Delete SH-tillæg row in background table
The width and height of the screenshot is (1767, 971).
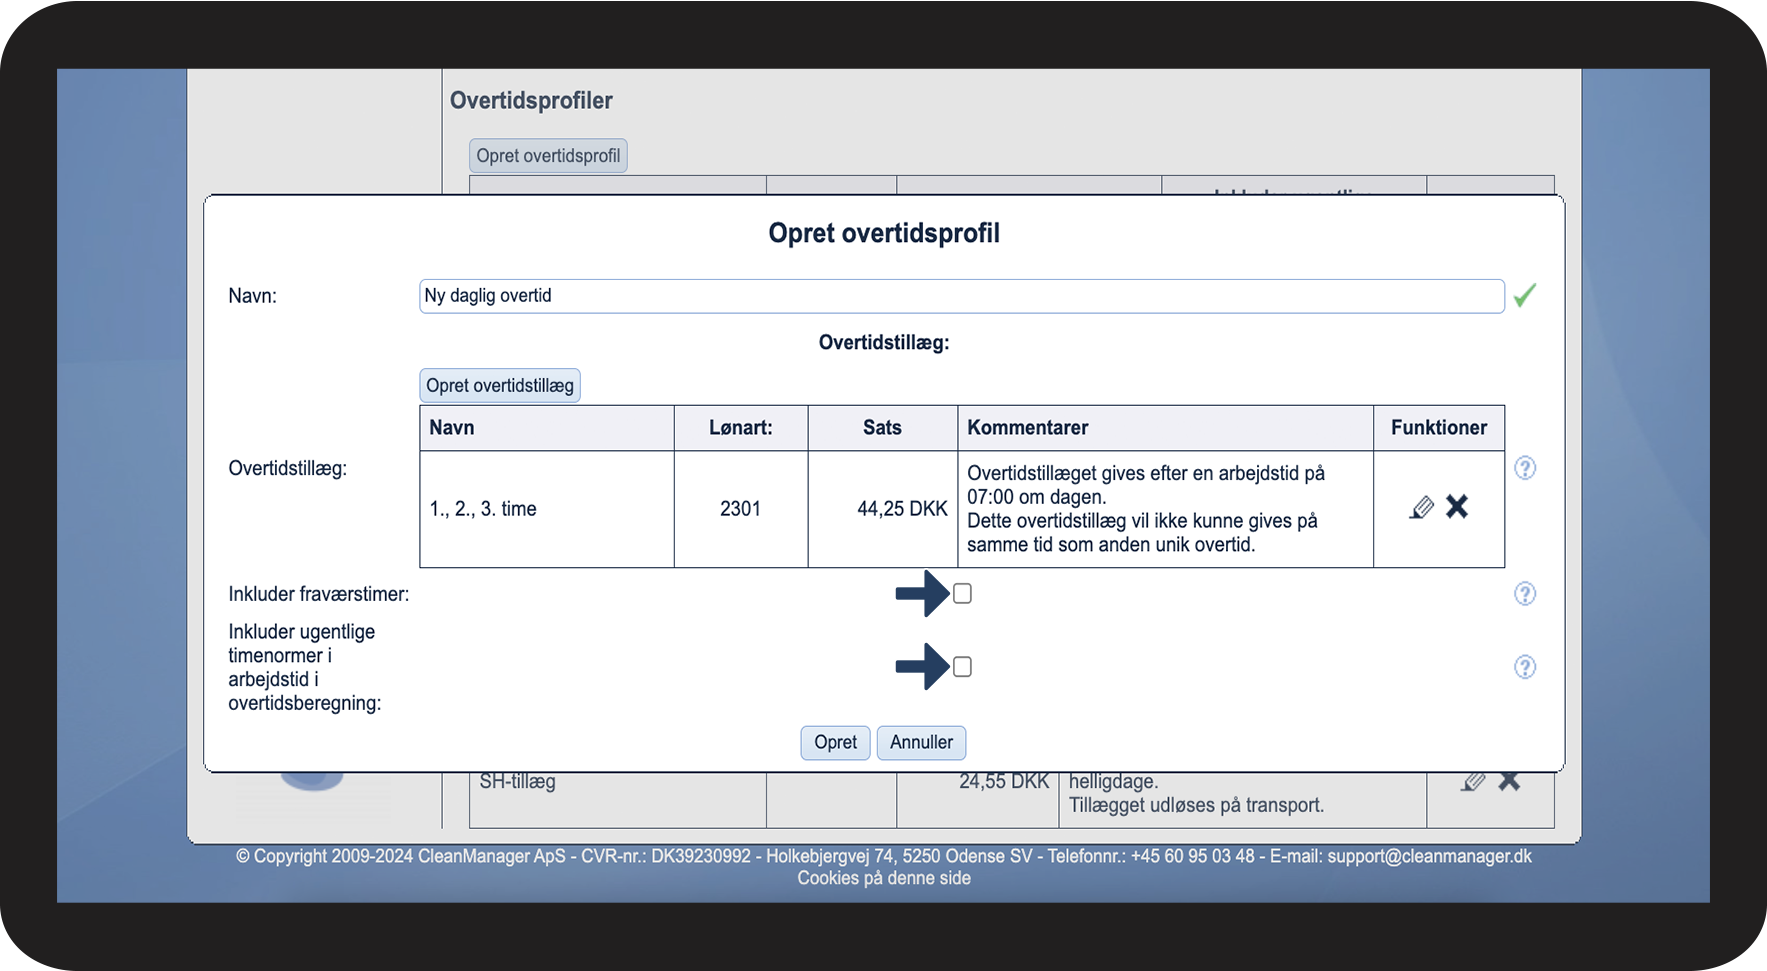point(1509,781)
